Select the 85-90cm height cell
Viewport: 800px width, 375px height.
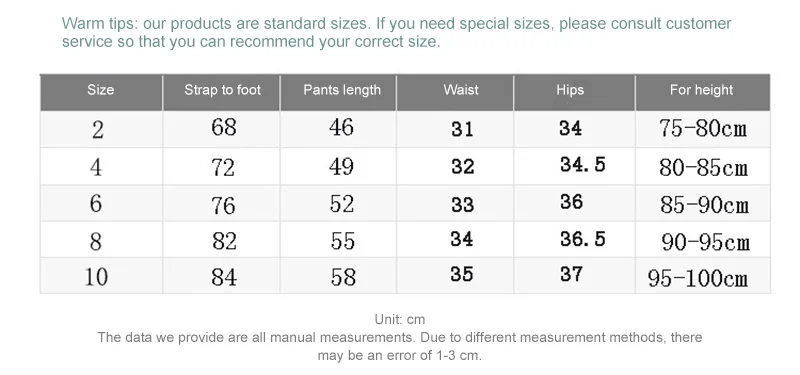pyautogui.click(x=704, y=205)
